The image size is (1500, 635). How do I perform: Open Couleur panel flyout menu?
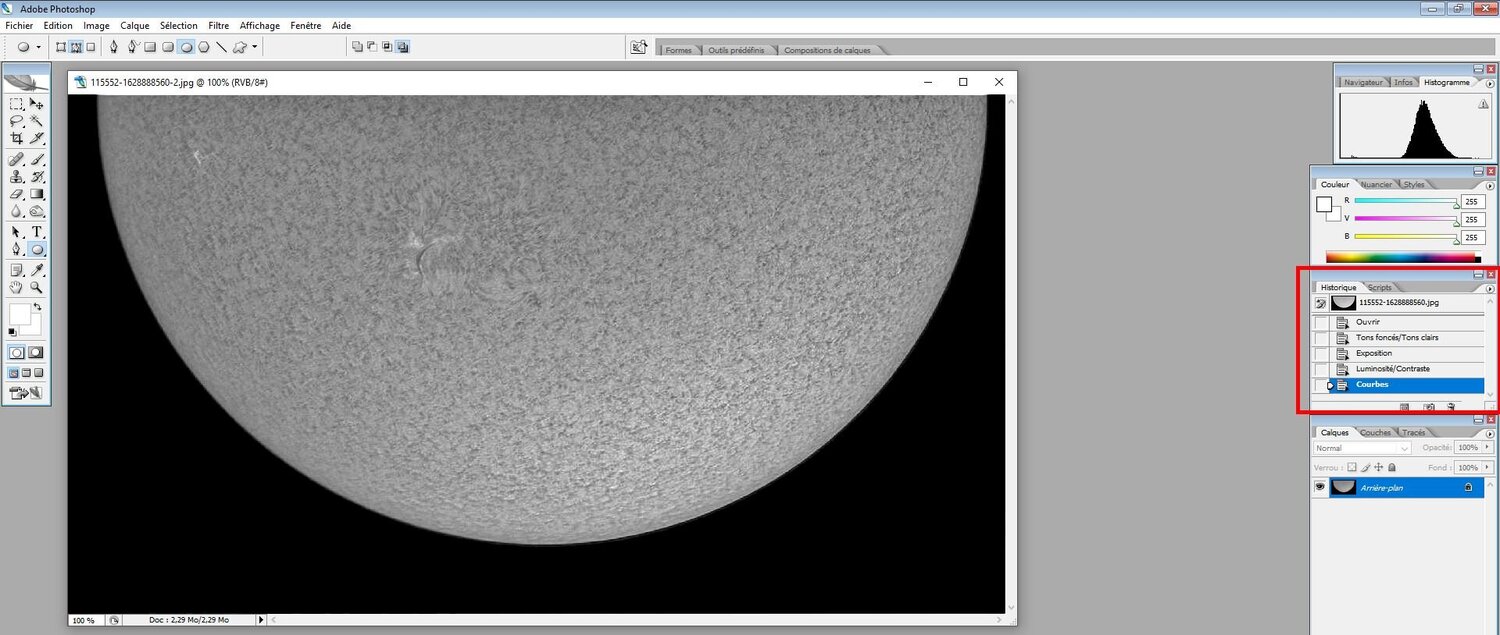[1490, 185]
